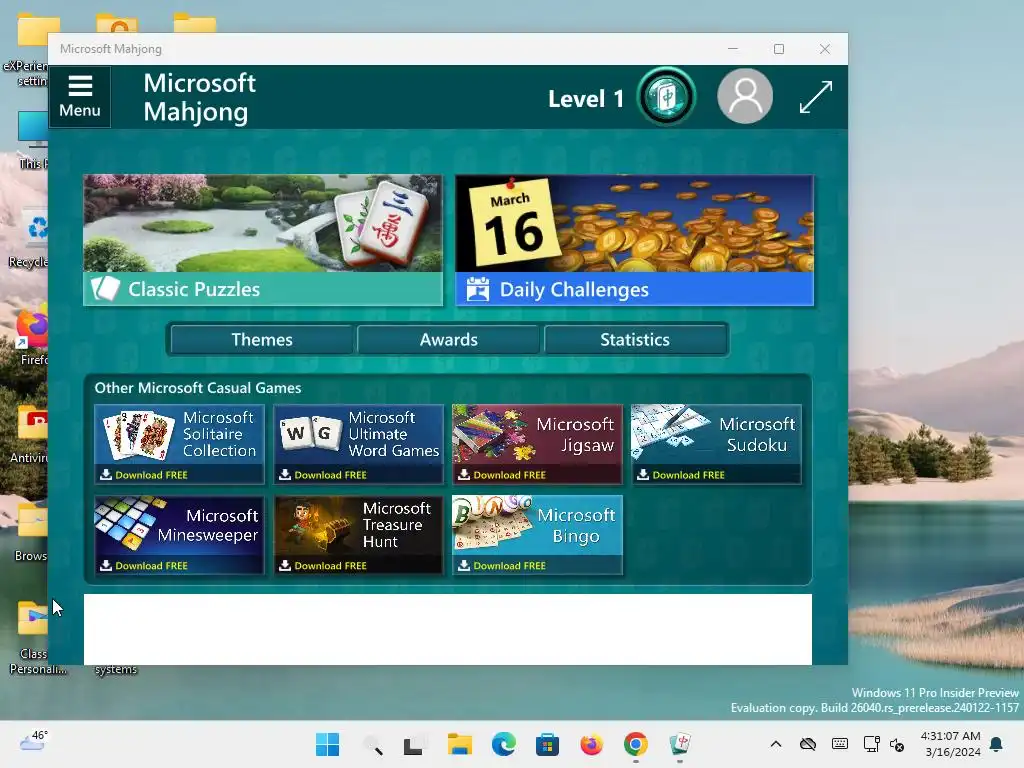Click the Windows Start button

coord(327,744)
